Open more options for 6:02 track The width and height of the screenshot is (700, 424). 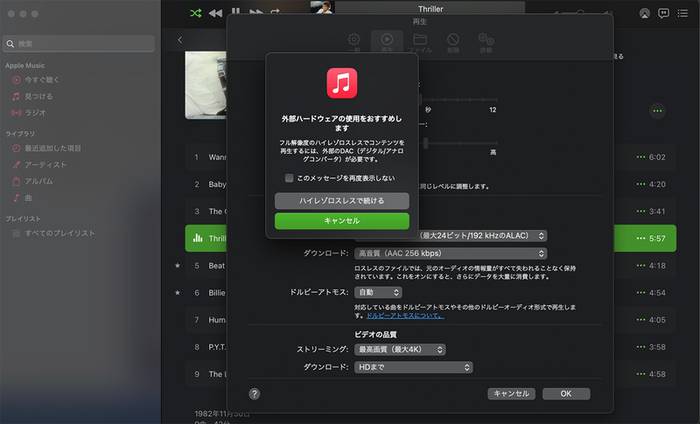coord(641,157)
